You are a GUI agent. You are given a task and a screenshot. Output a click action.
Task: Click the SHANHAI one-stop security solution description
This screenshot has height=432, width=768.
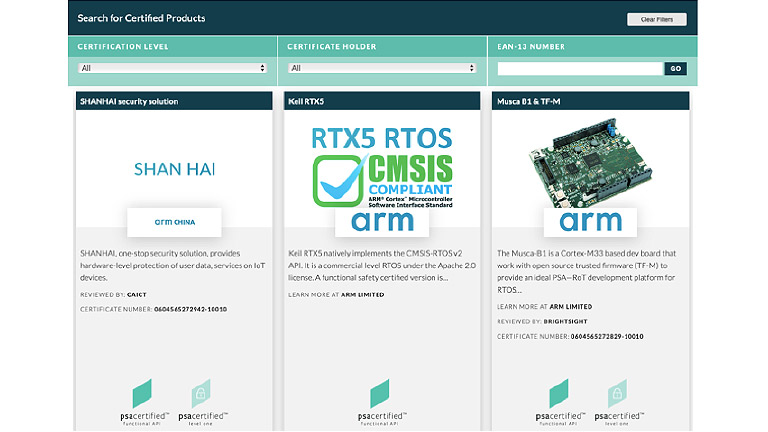(x=173, y=265)
